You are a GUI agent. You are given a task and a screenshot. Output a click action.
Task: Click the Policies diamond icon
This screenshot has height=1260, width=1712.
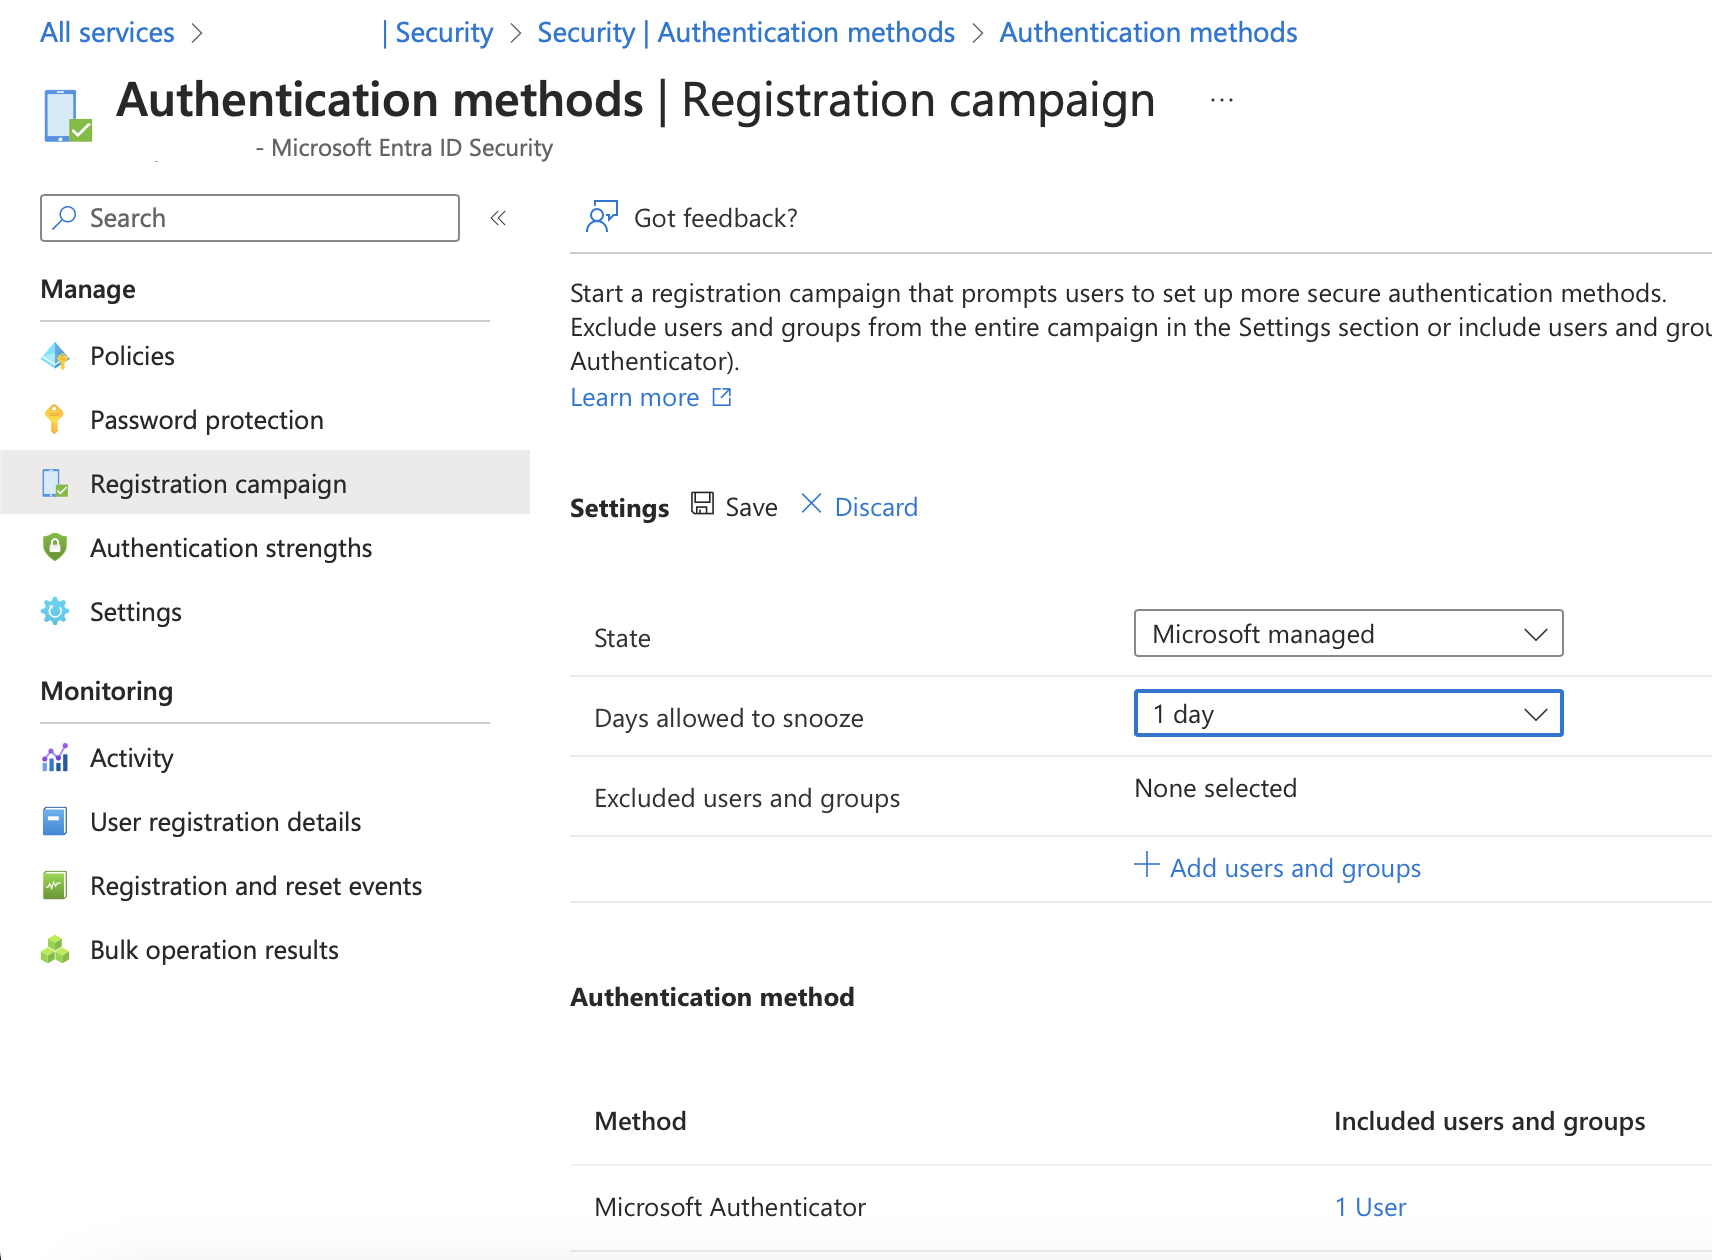[55, 356]
